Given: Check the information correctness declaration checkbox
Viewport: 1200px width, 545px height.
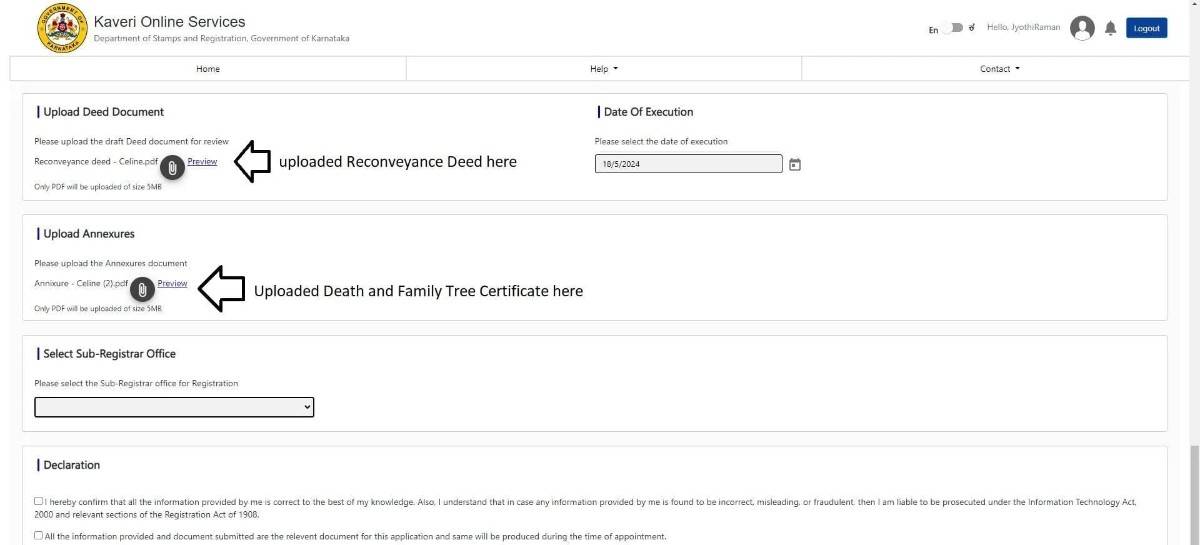Looking at the screenshot, I should coord(38,501).
